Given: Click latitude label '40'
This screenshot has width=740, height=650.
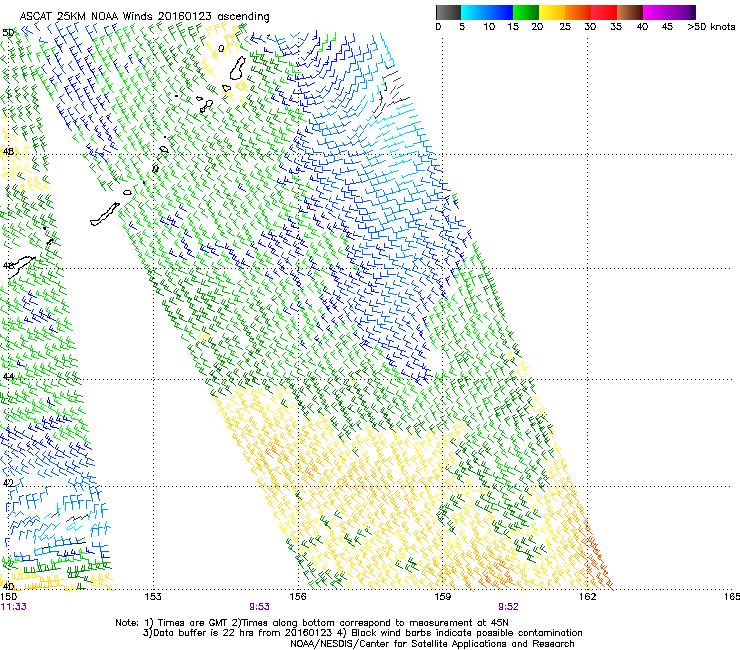Looking at the screenshot, I should 8,586.
